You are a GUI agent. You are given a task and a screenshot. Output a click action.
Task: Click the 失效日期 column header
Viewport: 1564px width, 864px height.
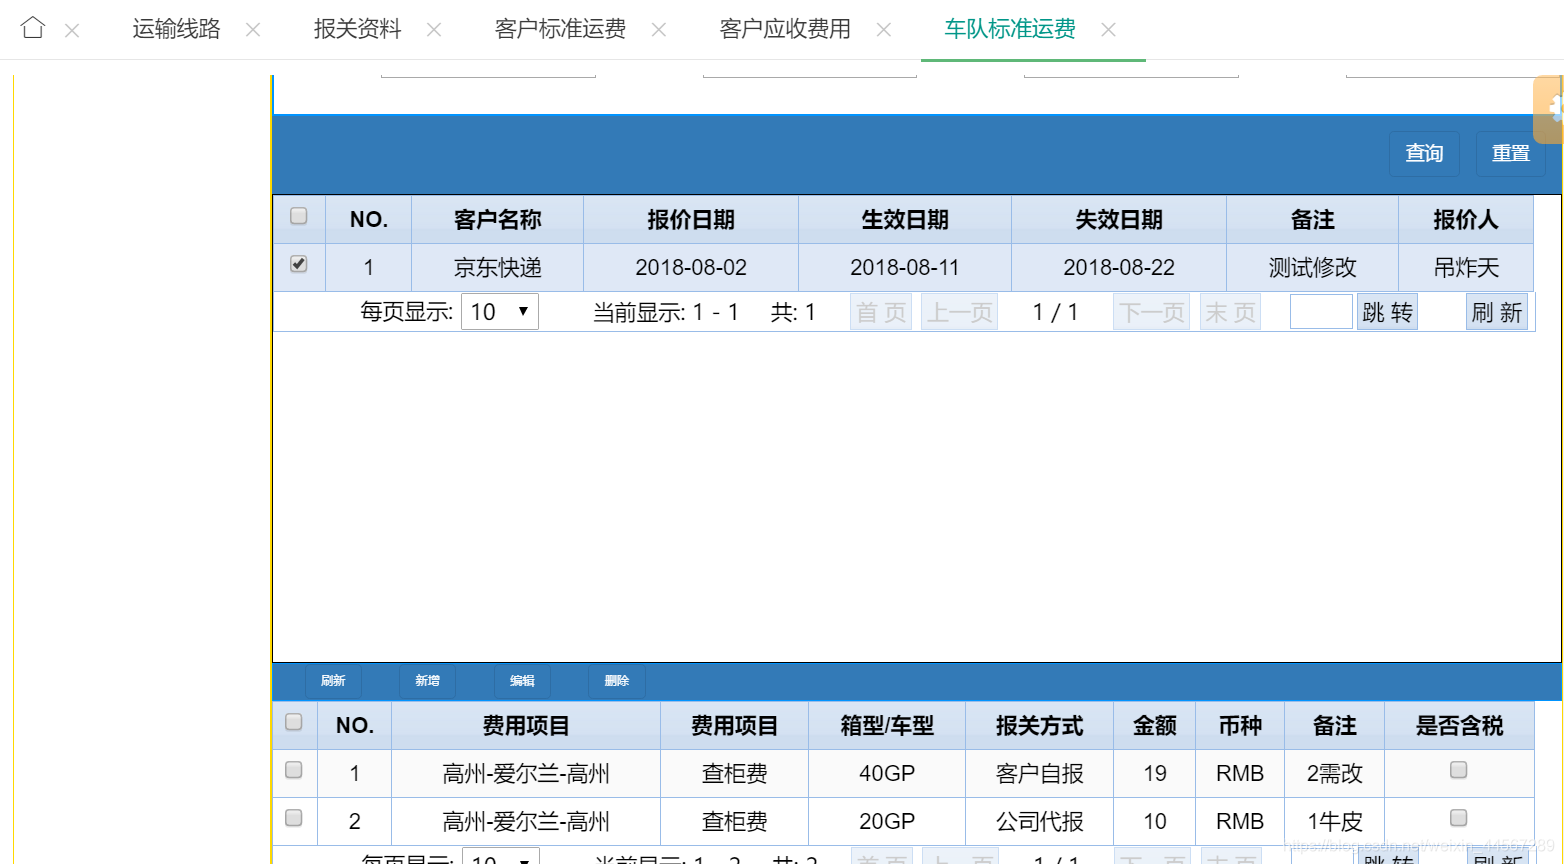pyautogui.click(x=1119, y=220)
